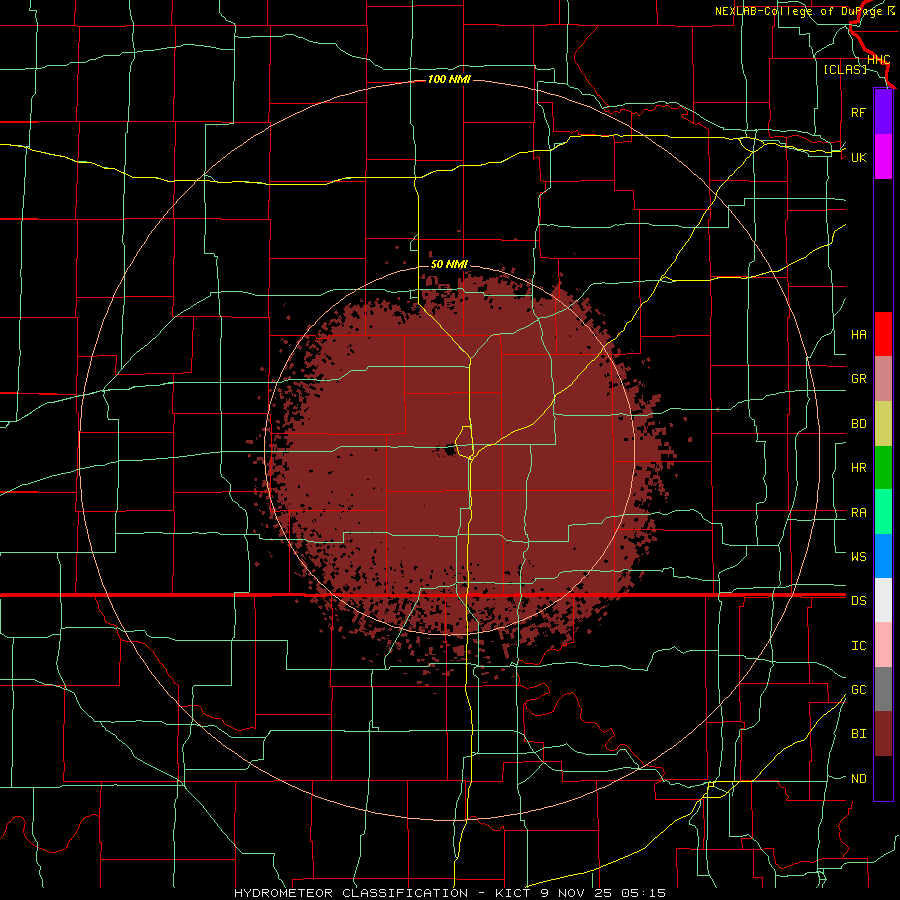Click the 100 NMI range ring label
The height and width of the screenshot is (900, 900).
point(449,79)
